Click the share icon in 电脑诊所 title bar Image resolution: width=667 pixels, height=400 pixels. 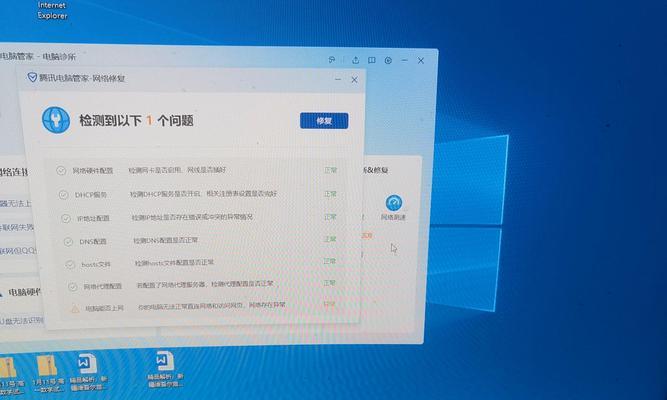[355, 60]
